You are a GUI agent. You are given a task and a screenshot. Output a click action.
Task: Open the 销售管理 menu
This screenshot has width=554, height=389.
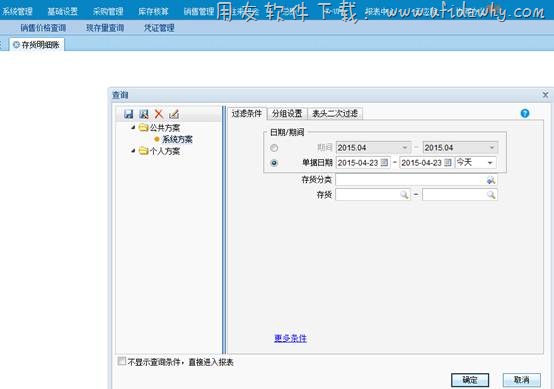click(x=199, y=11)
